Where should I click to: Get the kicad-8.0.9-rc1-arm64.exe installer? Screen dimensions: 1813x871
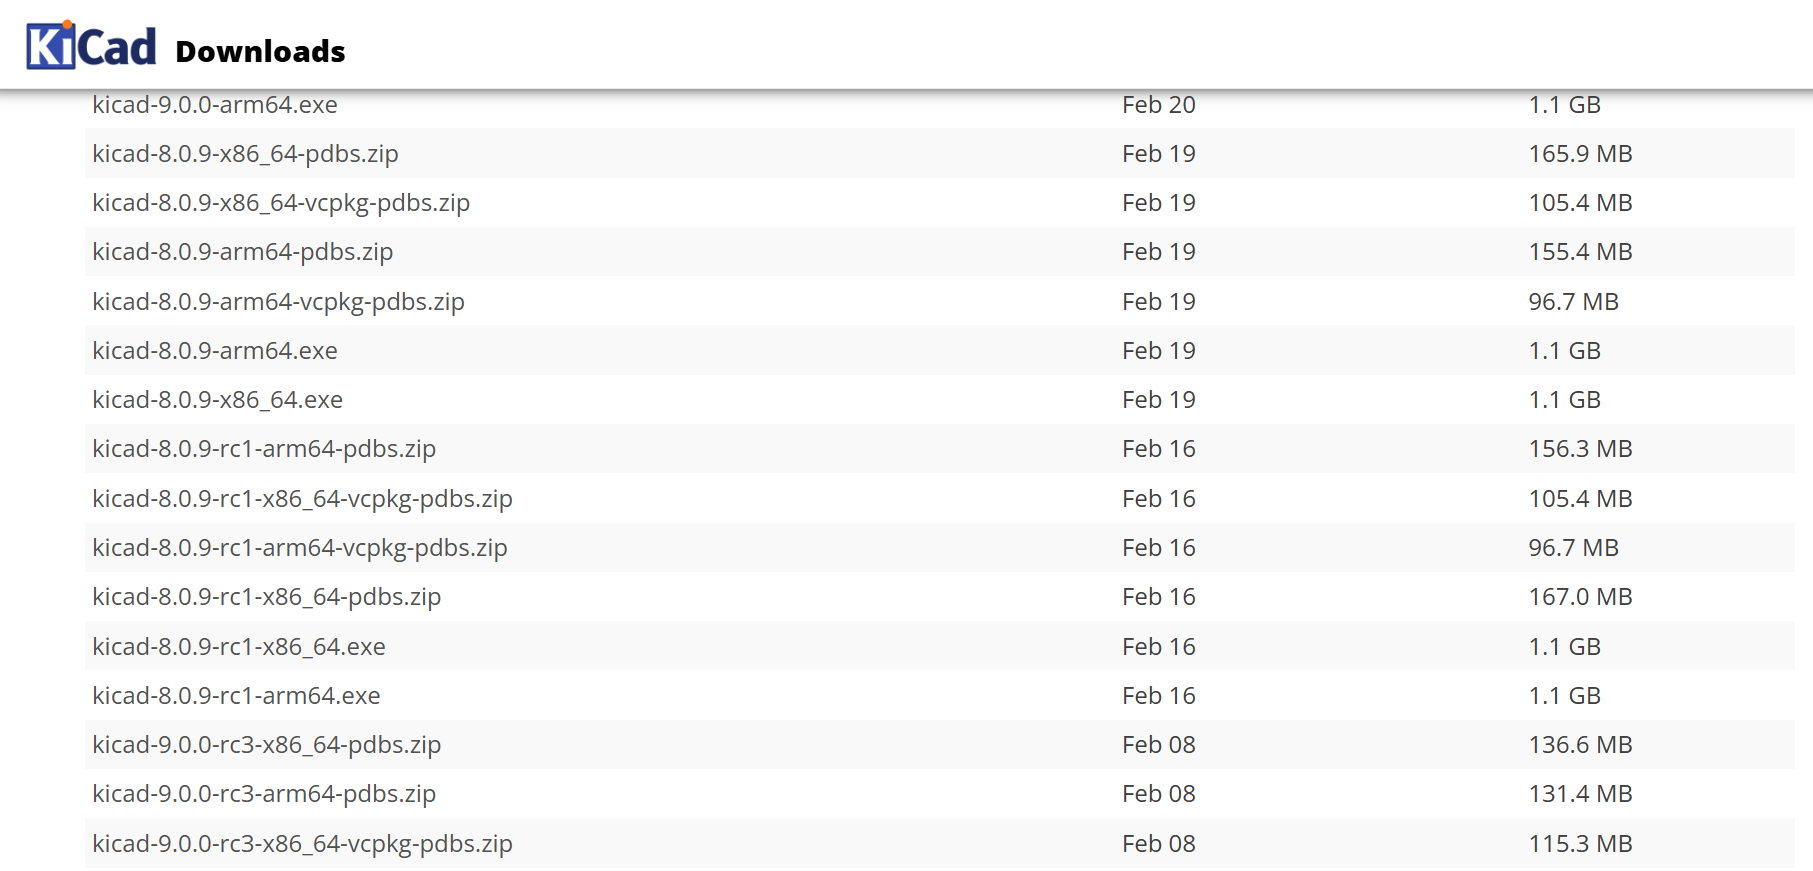236,696
